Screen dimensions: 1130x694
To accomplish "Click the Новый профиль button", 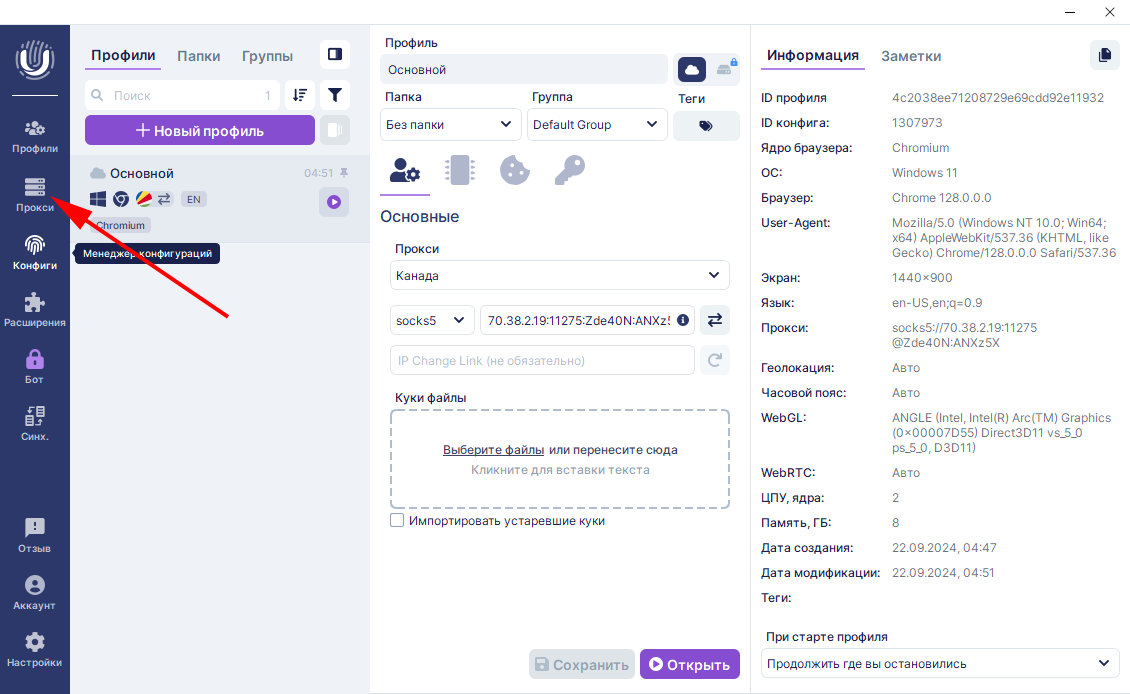I will [x=200, y=130].
